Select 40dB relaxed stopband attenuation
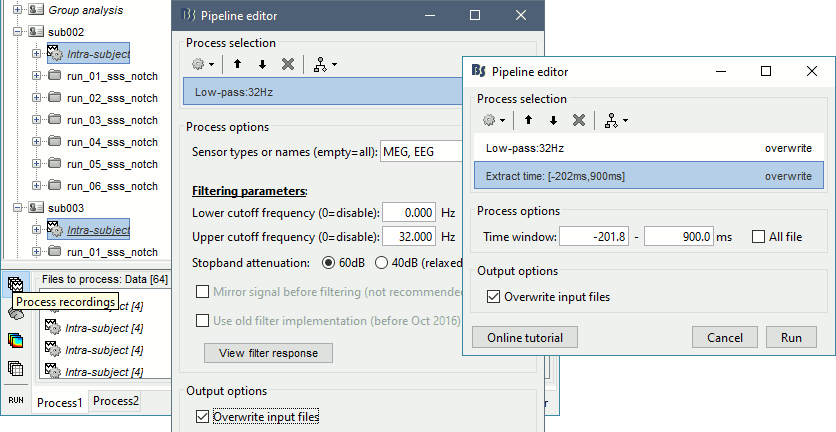 pos(381,262)
